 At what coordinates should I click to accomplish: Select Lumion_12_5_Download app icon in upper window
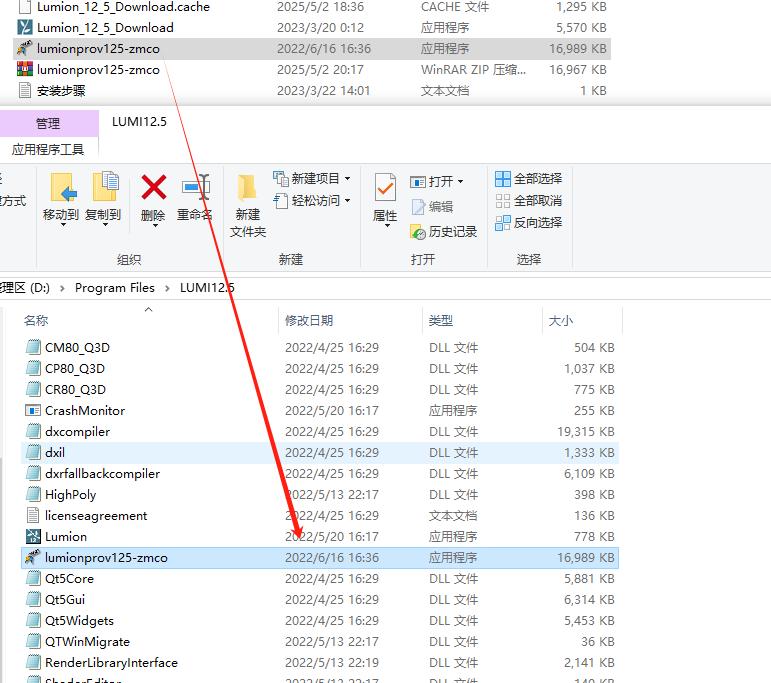tap(25, 28)
